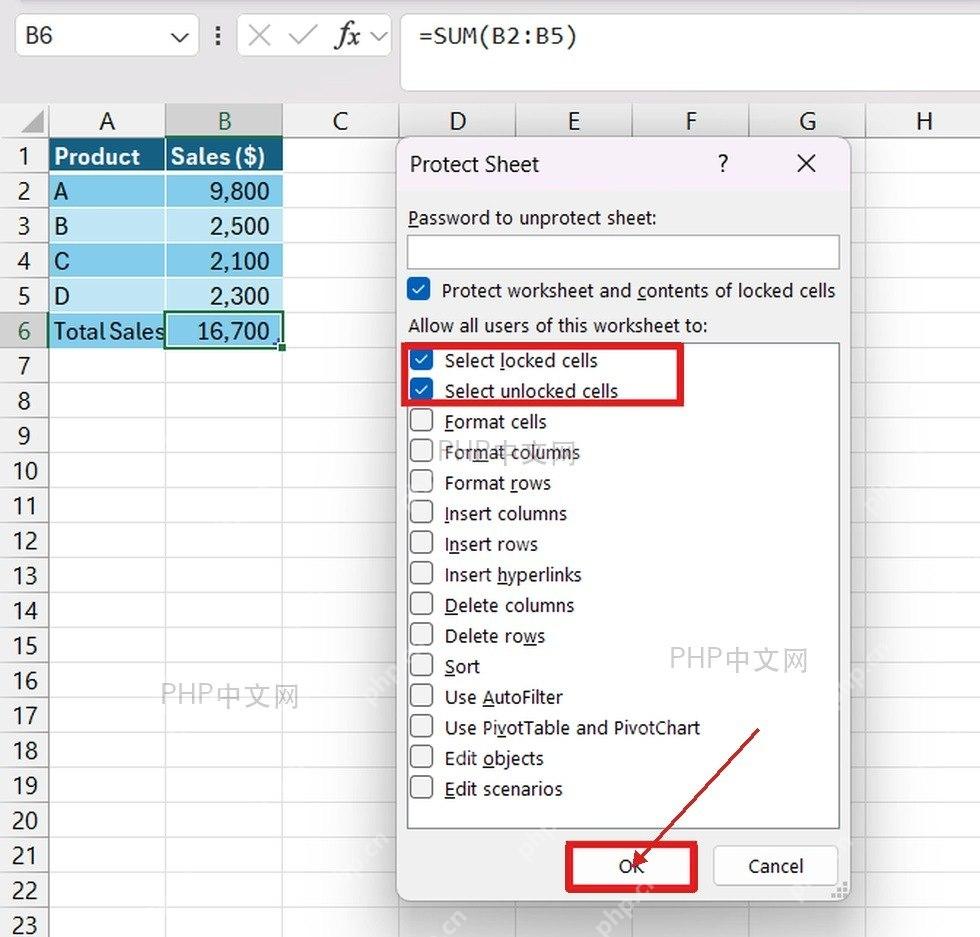Select row 10 header
Viewport: 980px width, 937px height.
[24, 471]
